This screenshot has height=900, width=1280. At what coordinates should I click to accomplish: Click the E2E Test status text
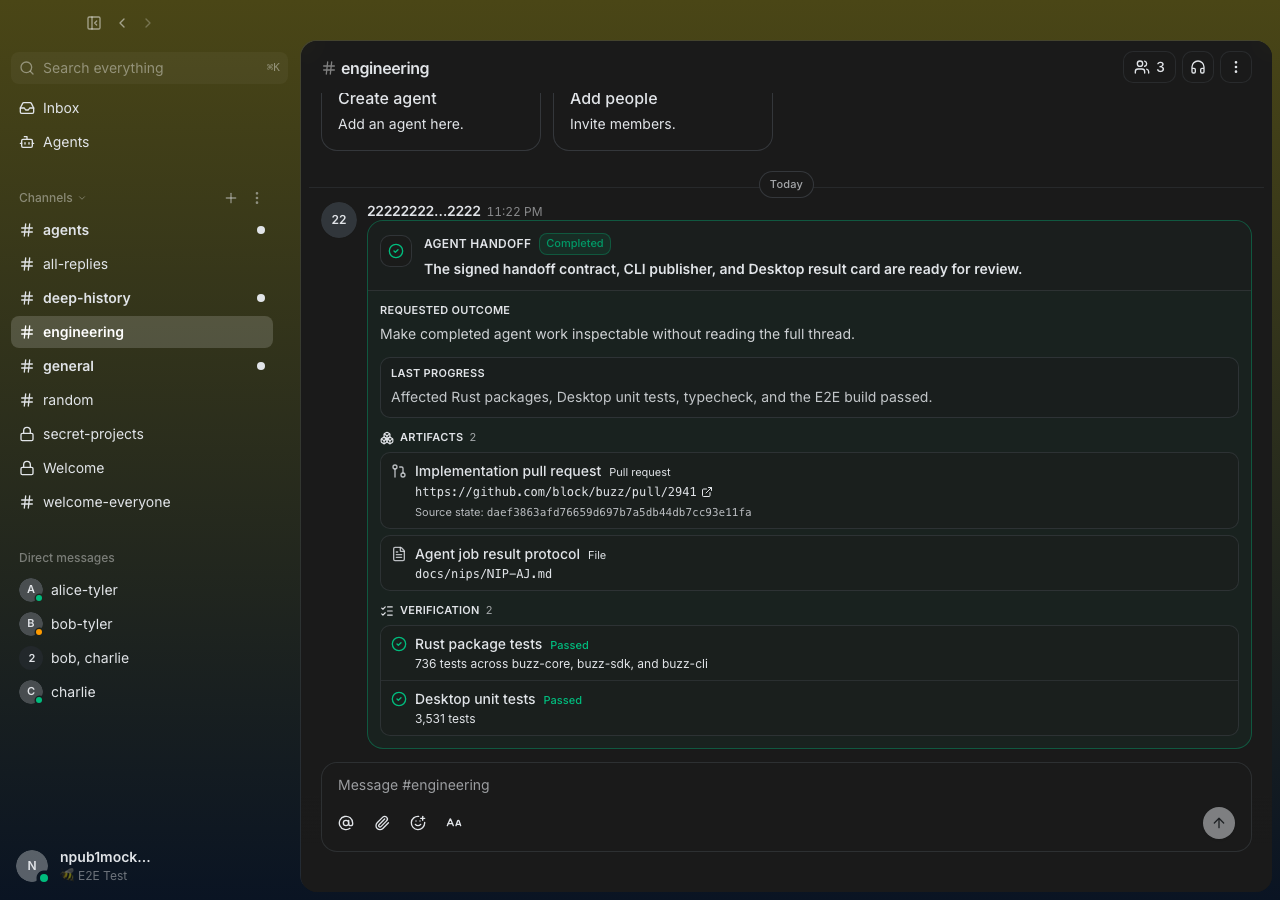(x=102, y=876)
